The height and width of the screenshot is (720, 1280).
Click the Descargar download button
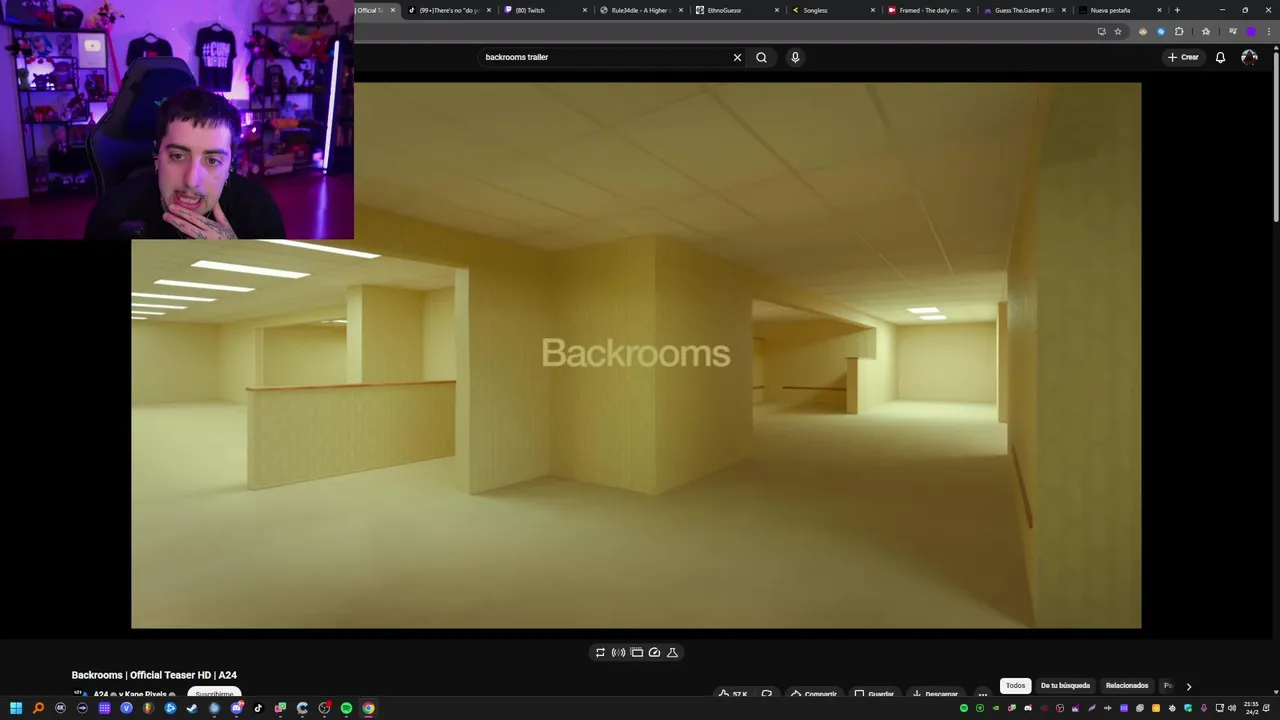coord(935,694)
